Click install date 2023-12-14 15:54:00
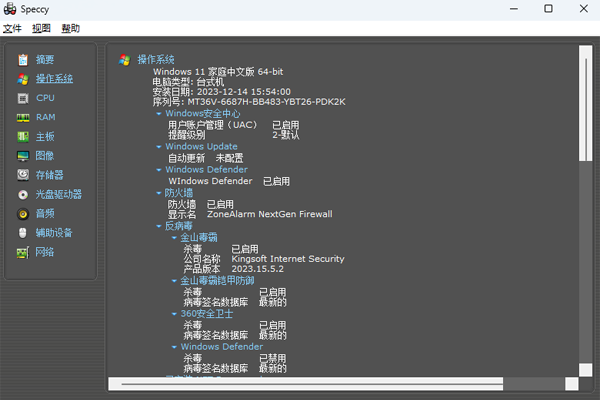The width and height of the screenshot is (600, 400). [244, 92]
